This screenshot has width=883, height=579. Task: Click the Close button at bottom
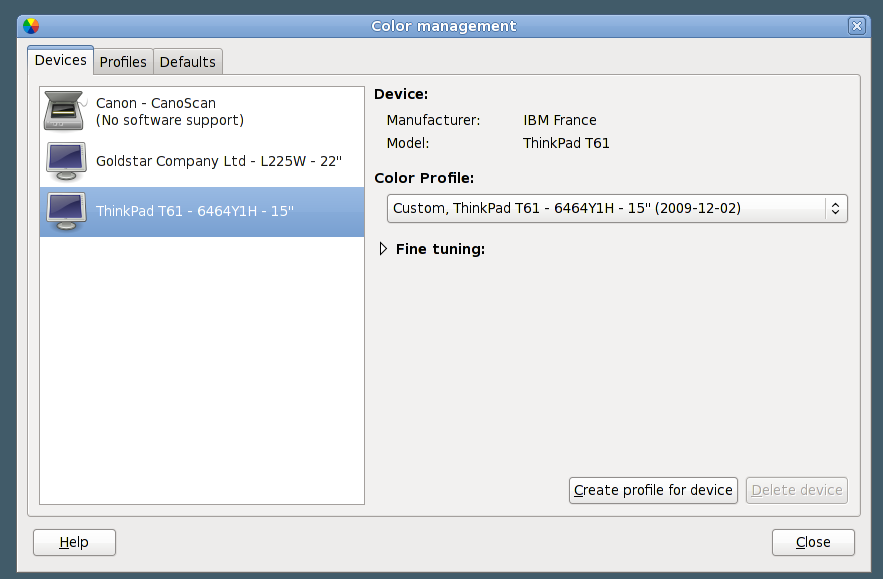pyautogui.click(x=813, y=542)
